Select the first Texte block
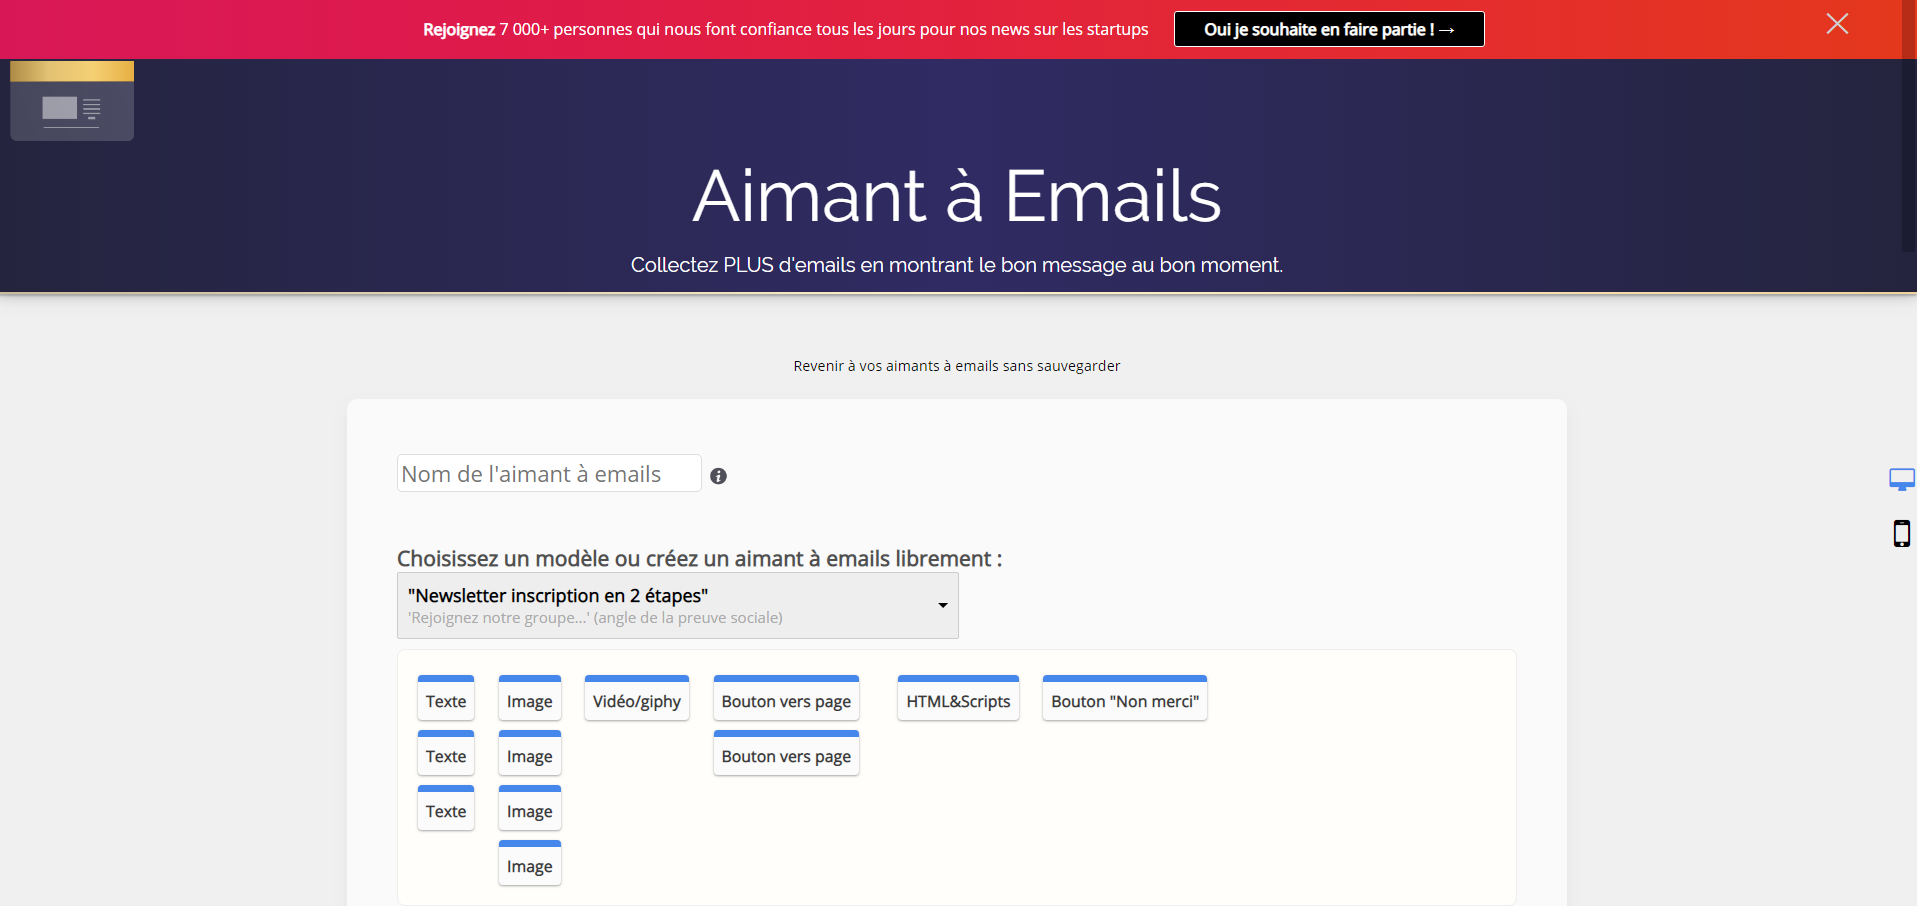Image resolution: width=1917 pixels, height=906 pixels. pos(445,700)
